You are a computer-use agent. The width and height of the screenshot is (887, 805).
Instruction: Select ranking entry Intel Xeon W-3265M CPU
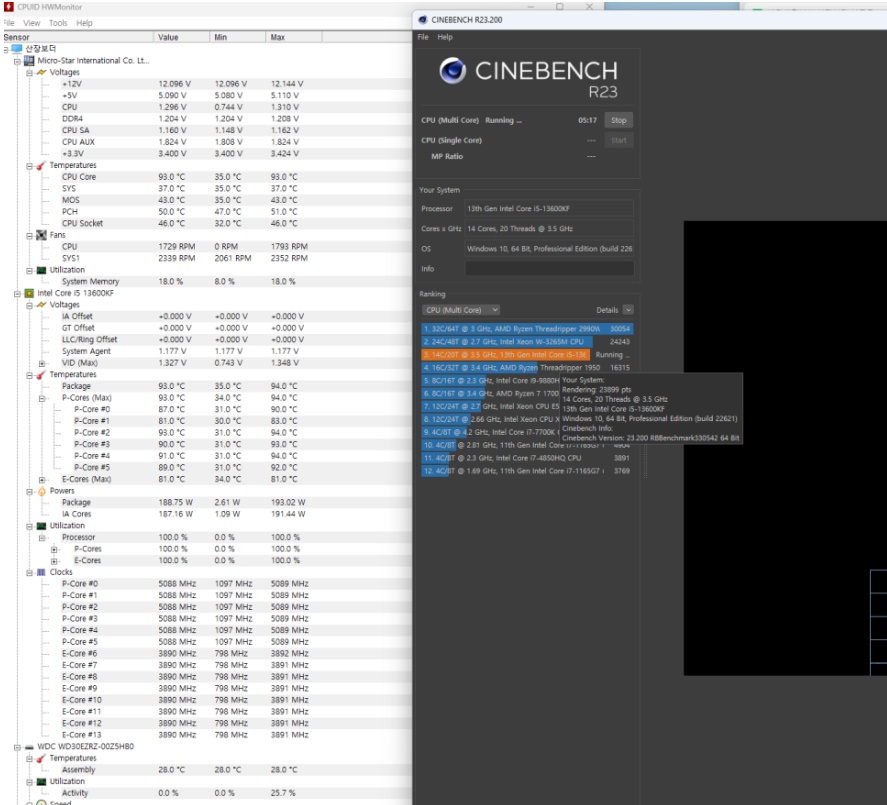(x=527, y=342)
